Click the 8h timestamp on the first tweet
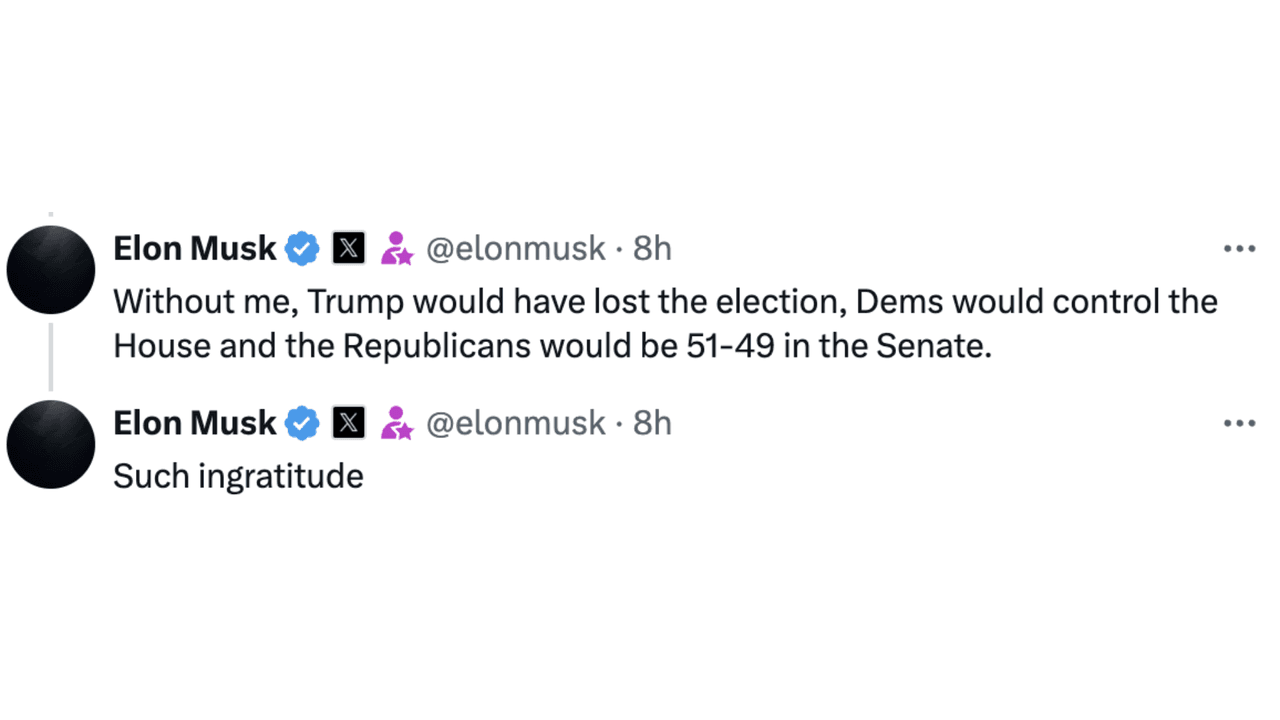 [x=652, y=248]
